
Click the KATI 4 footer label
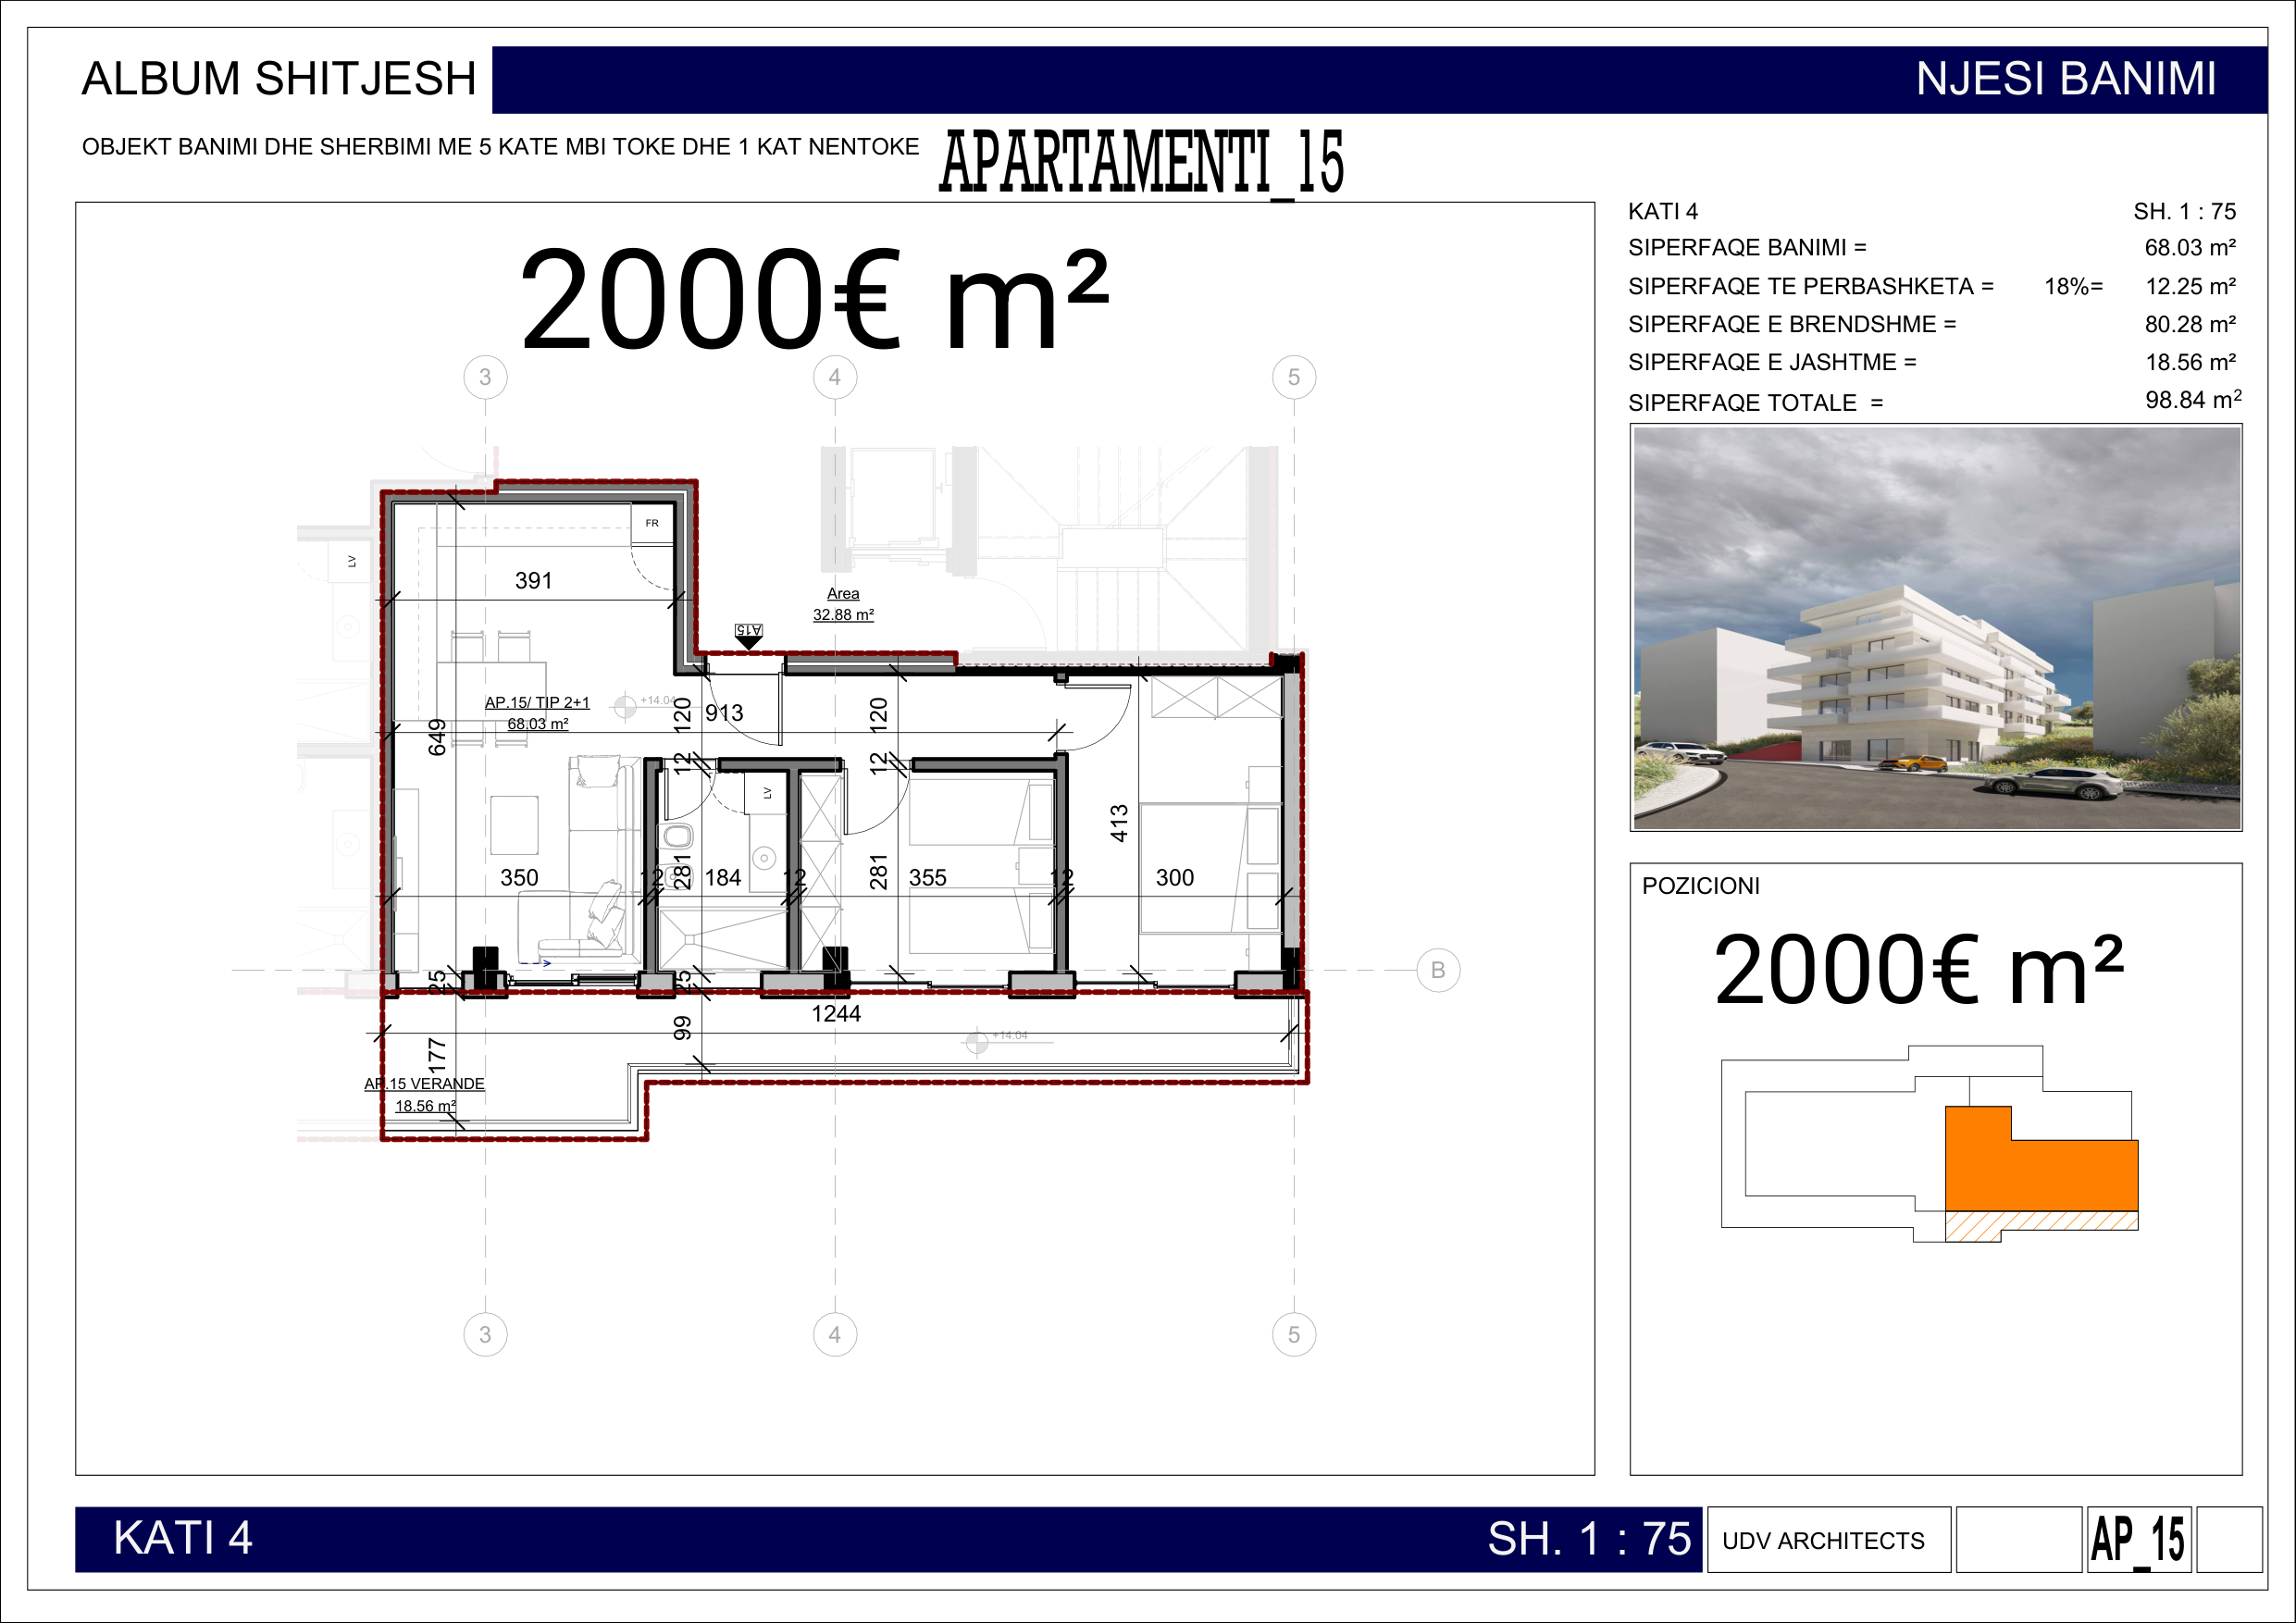pos(183,1538)
